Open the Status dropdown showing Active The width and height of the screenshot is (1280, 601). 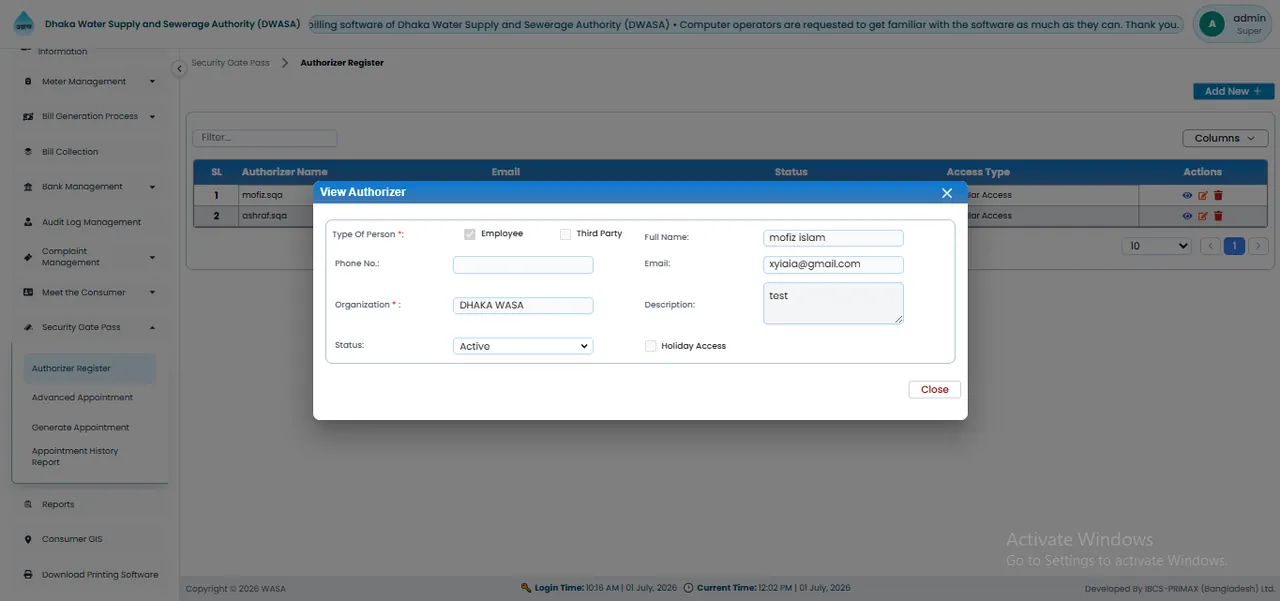point(523,346)
